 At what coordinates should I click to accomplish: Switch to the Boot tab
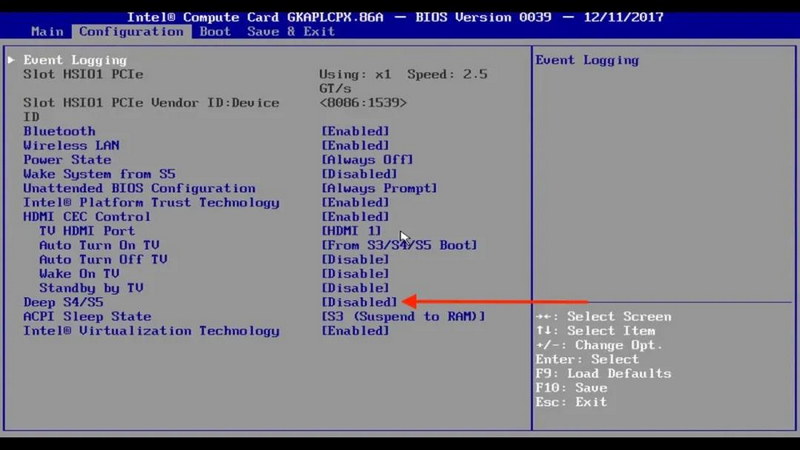[x=215, y=32]
